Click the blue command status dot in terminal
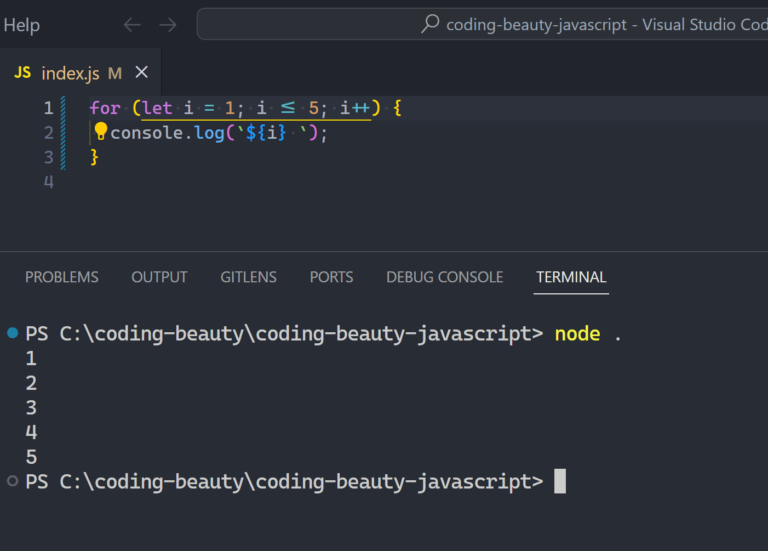 pos(12,332)
